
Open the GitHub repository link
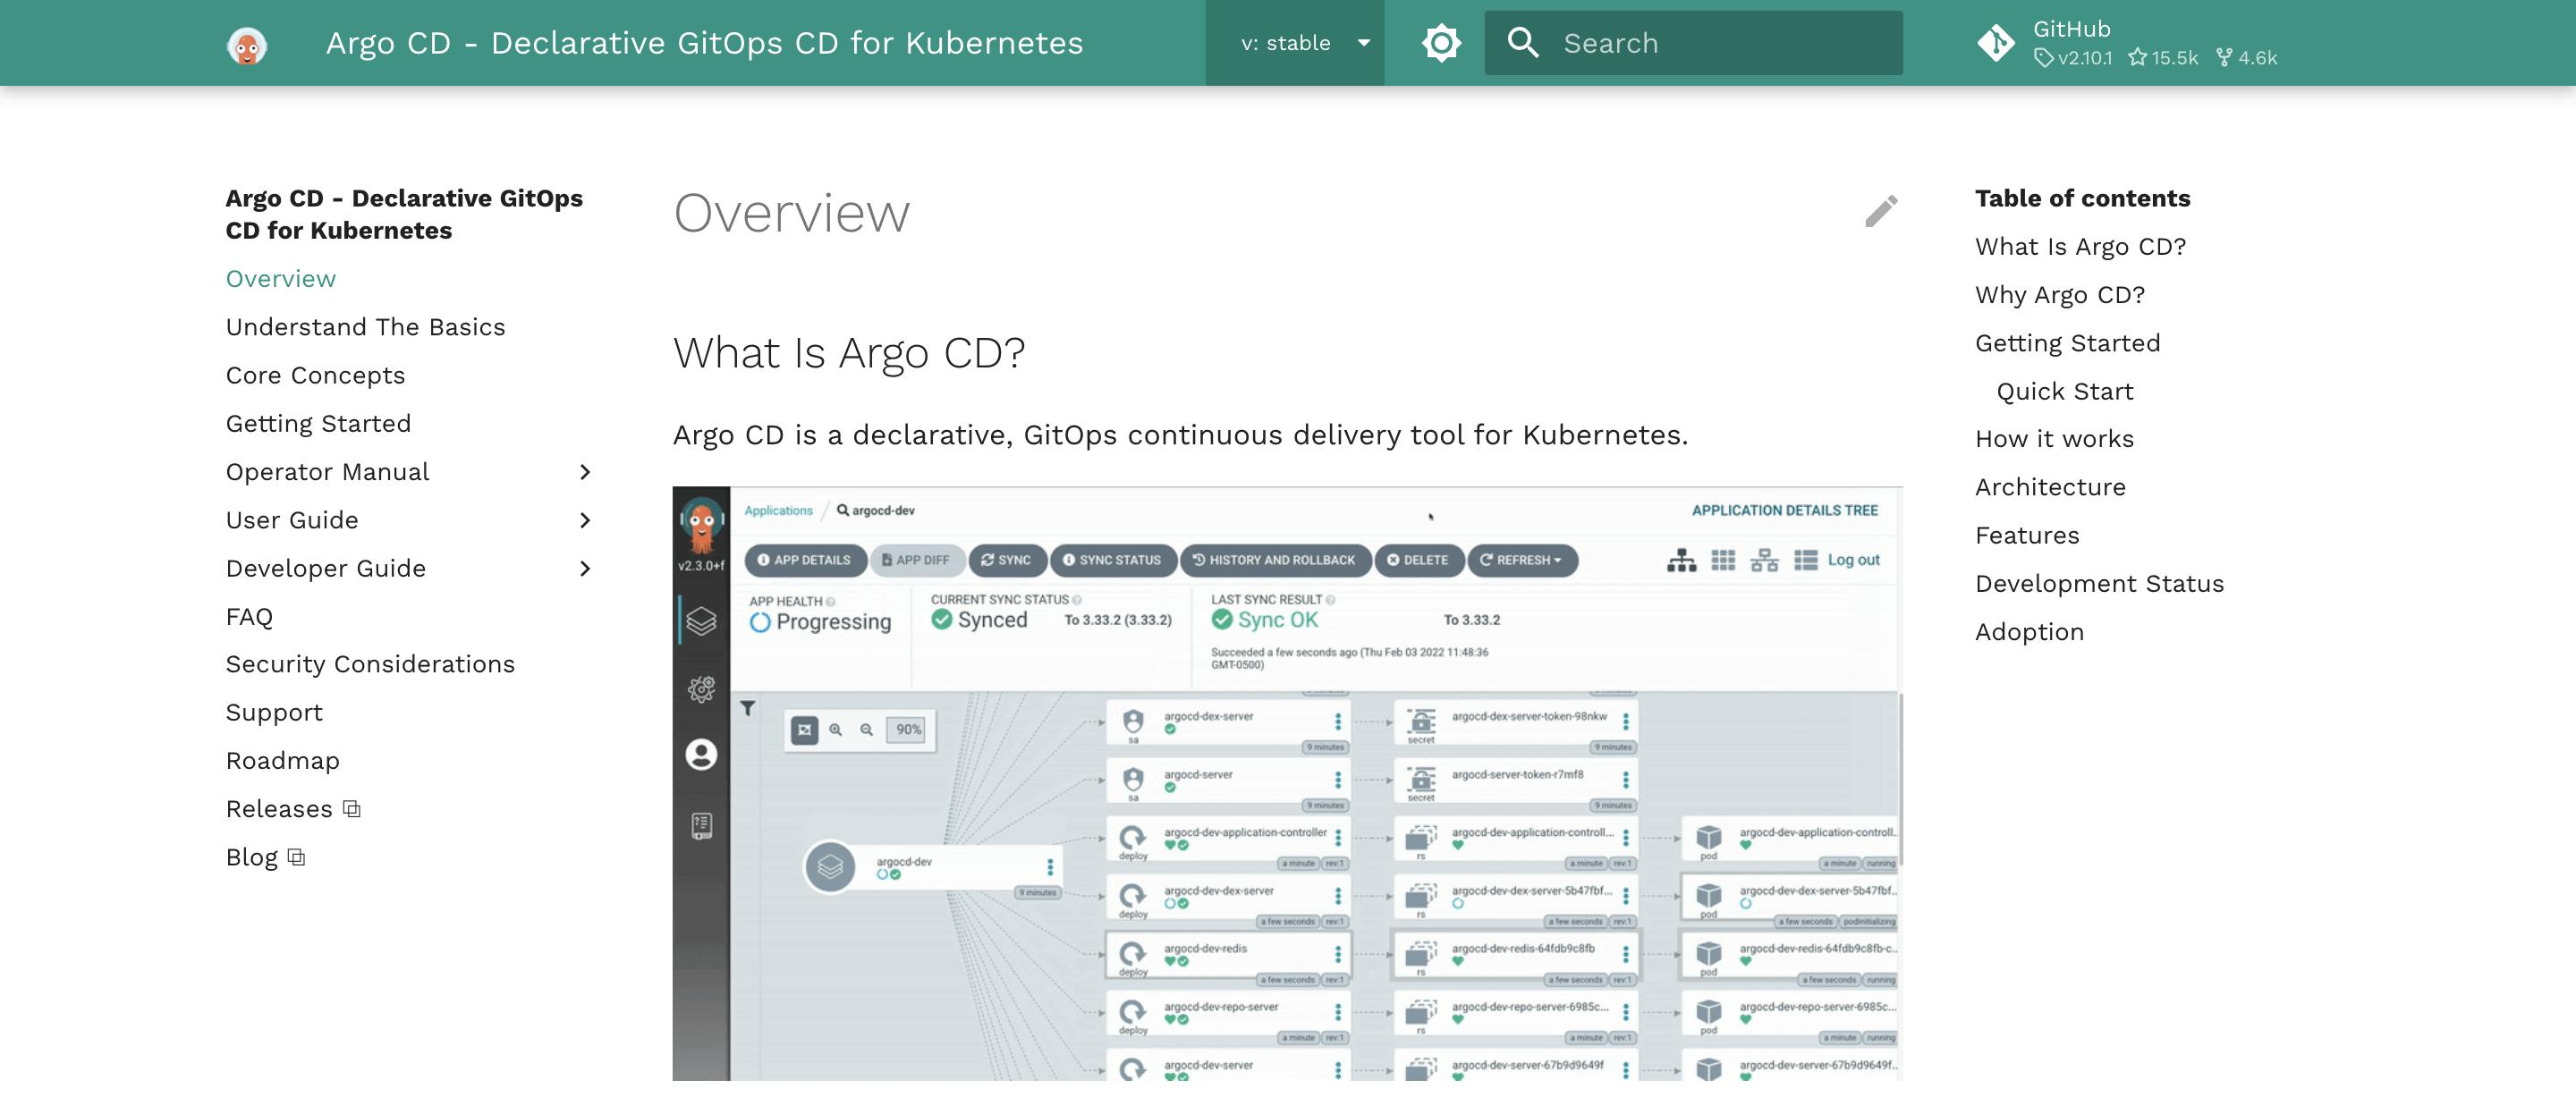pos(2126,43)
